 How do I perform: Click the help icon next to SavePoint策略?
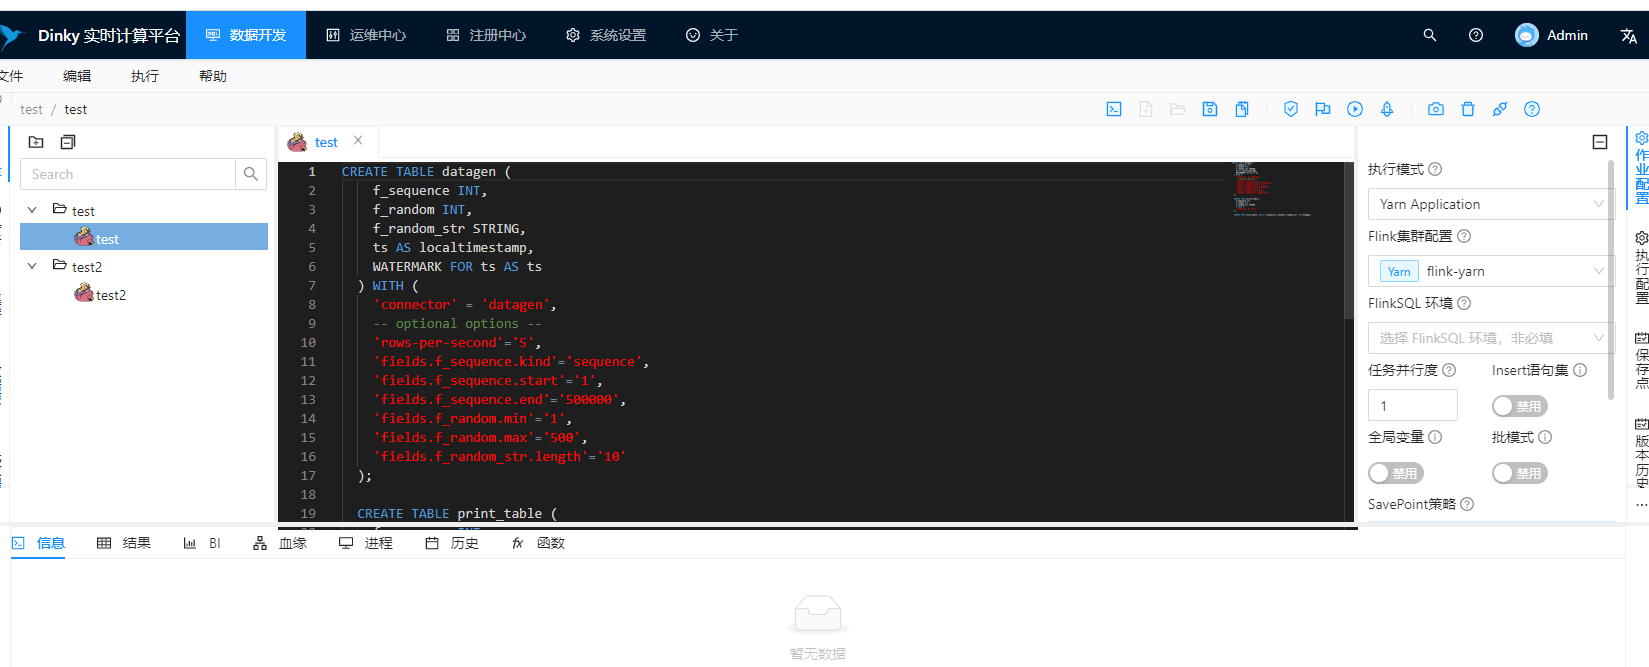pos(1467,504)
